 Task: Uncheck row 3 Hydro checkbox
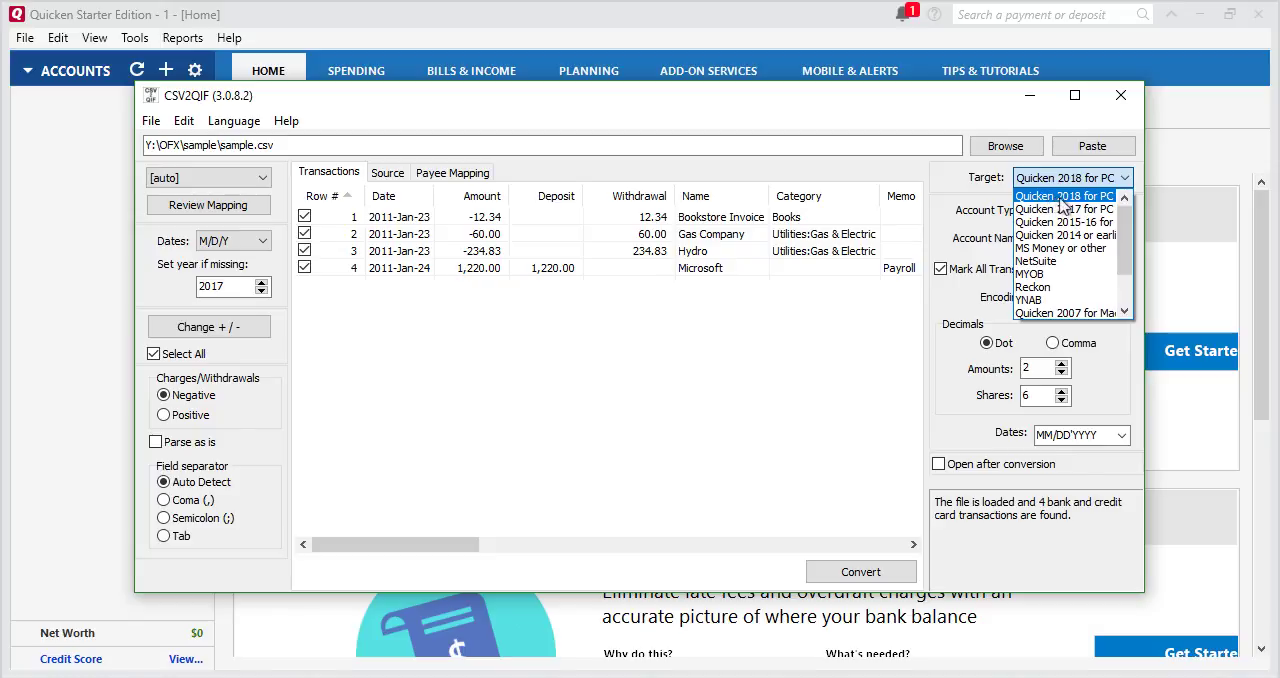click(305, 250)
